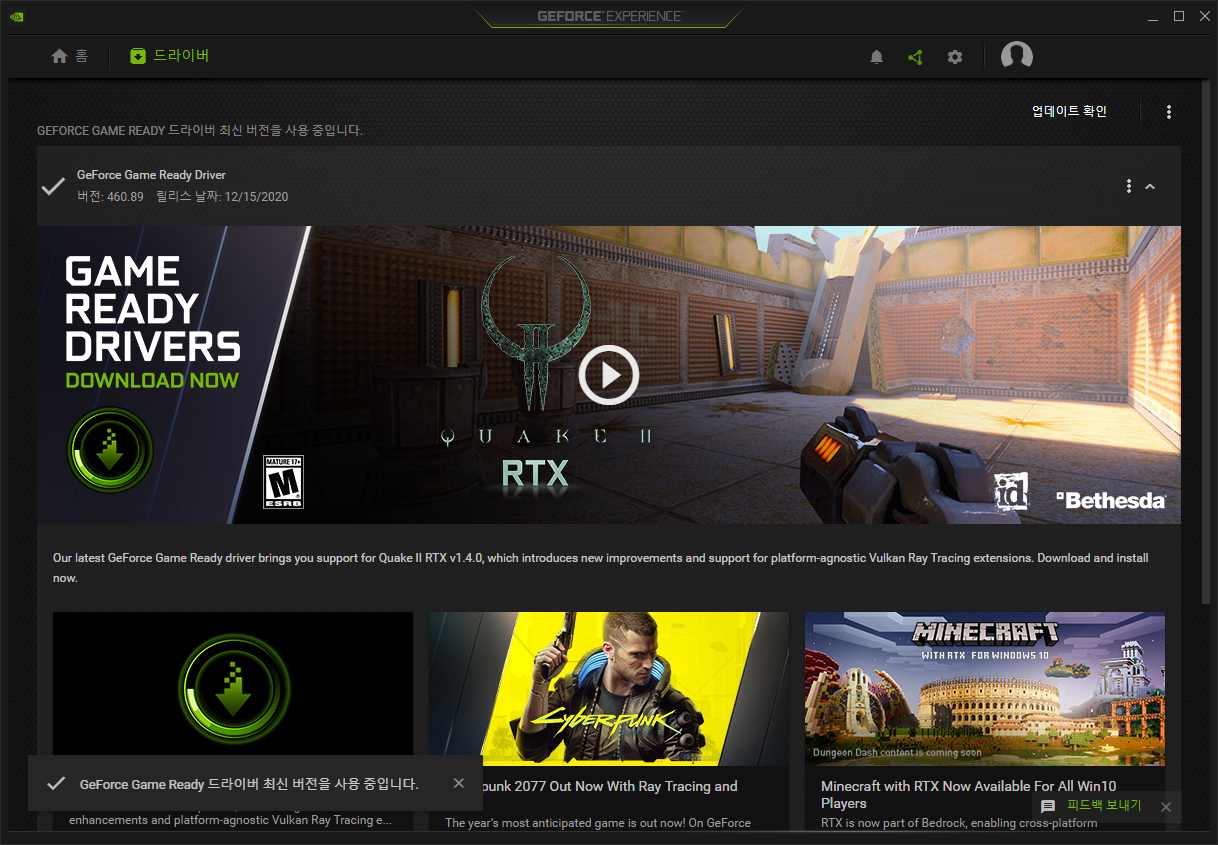
Task: Open the Minecraft with RTX article thumbnail
Action: pyautogui.click(x=984, y=689)
